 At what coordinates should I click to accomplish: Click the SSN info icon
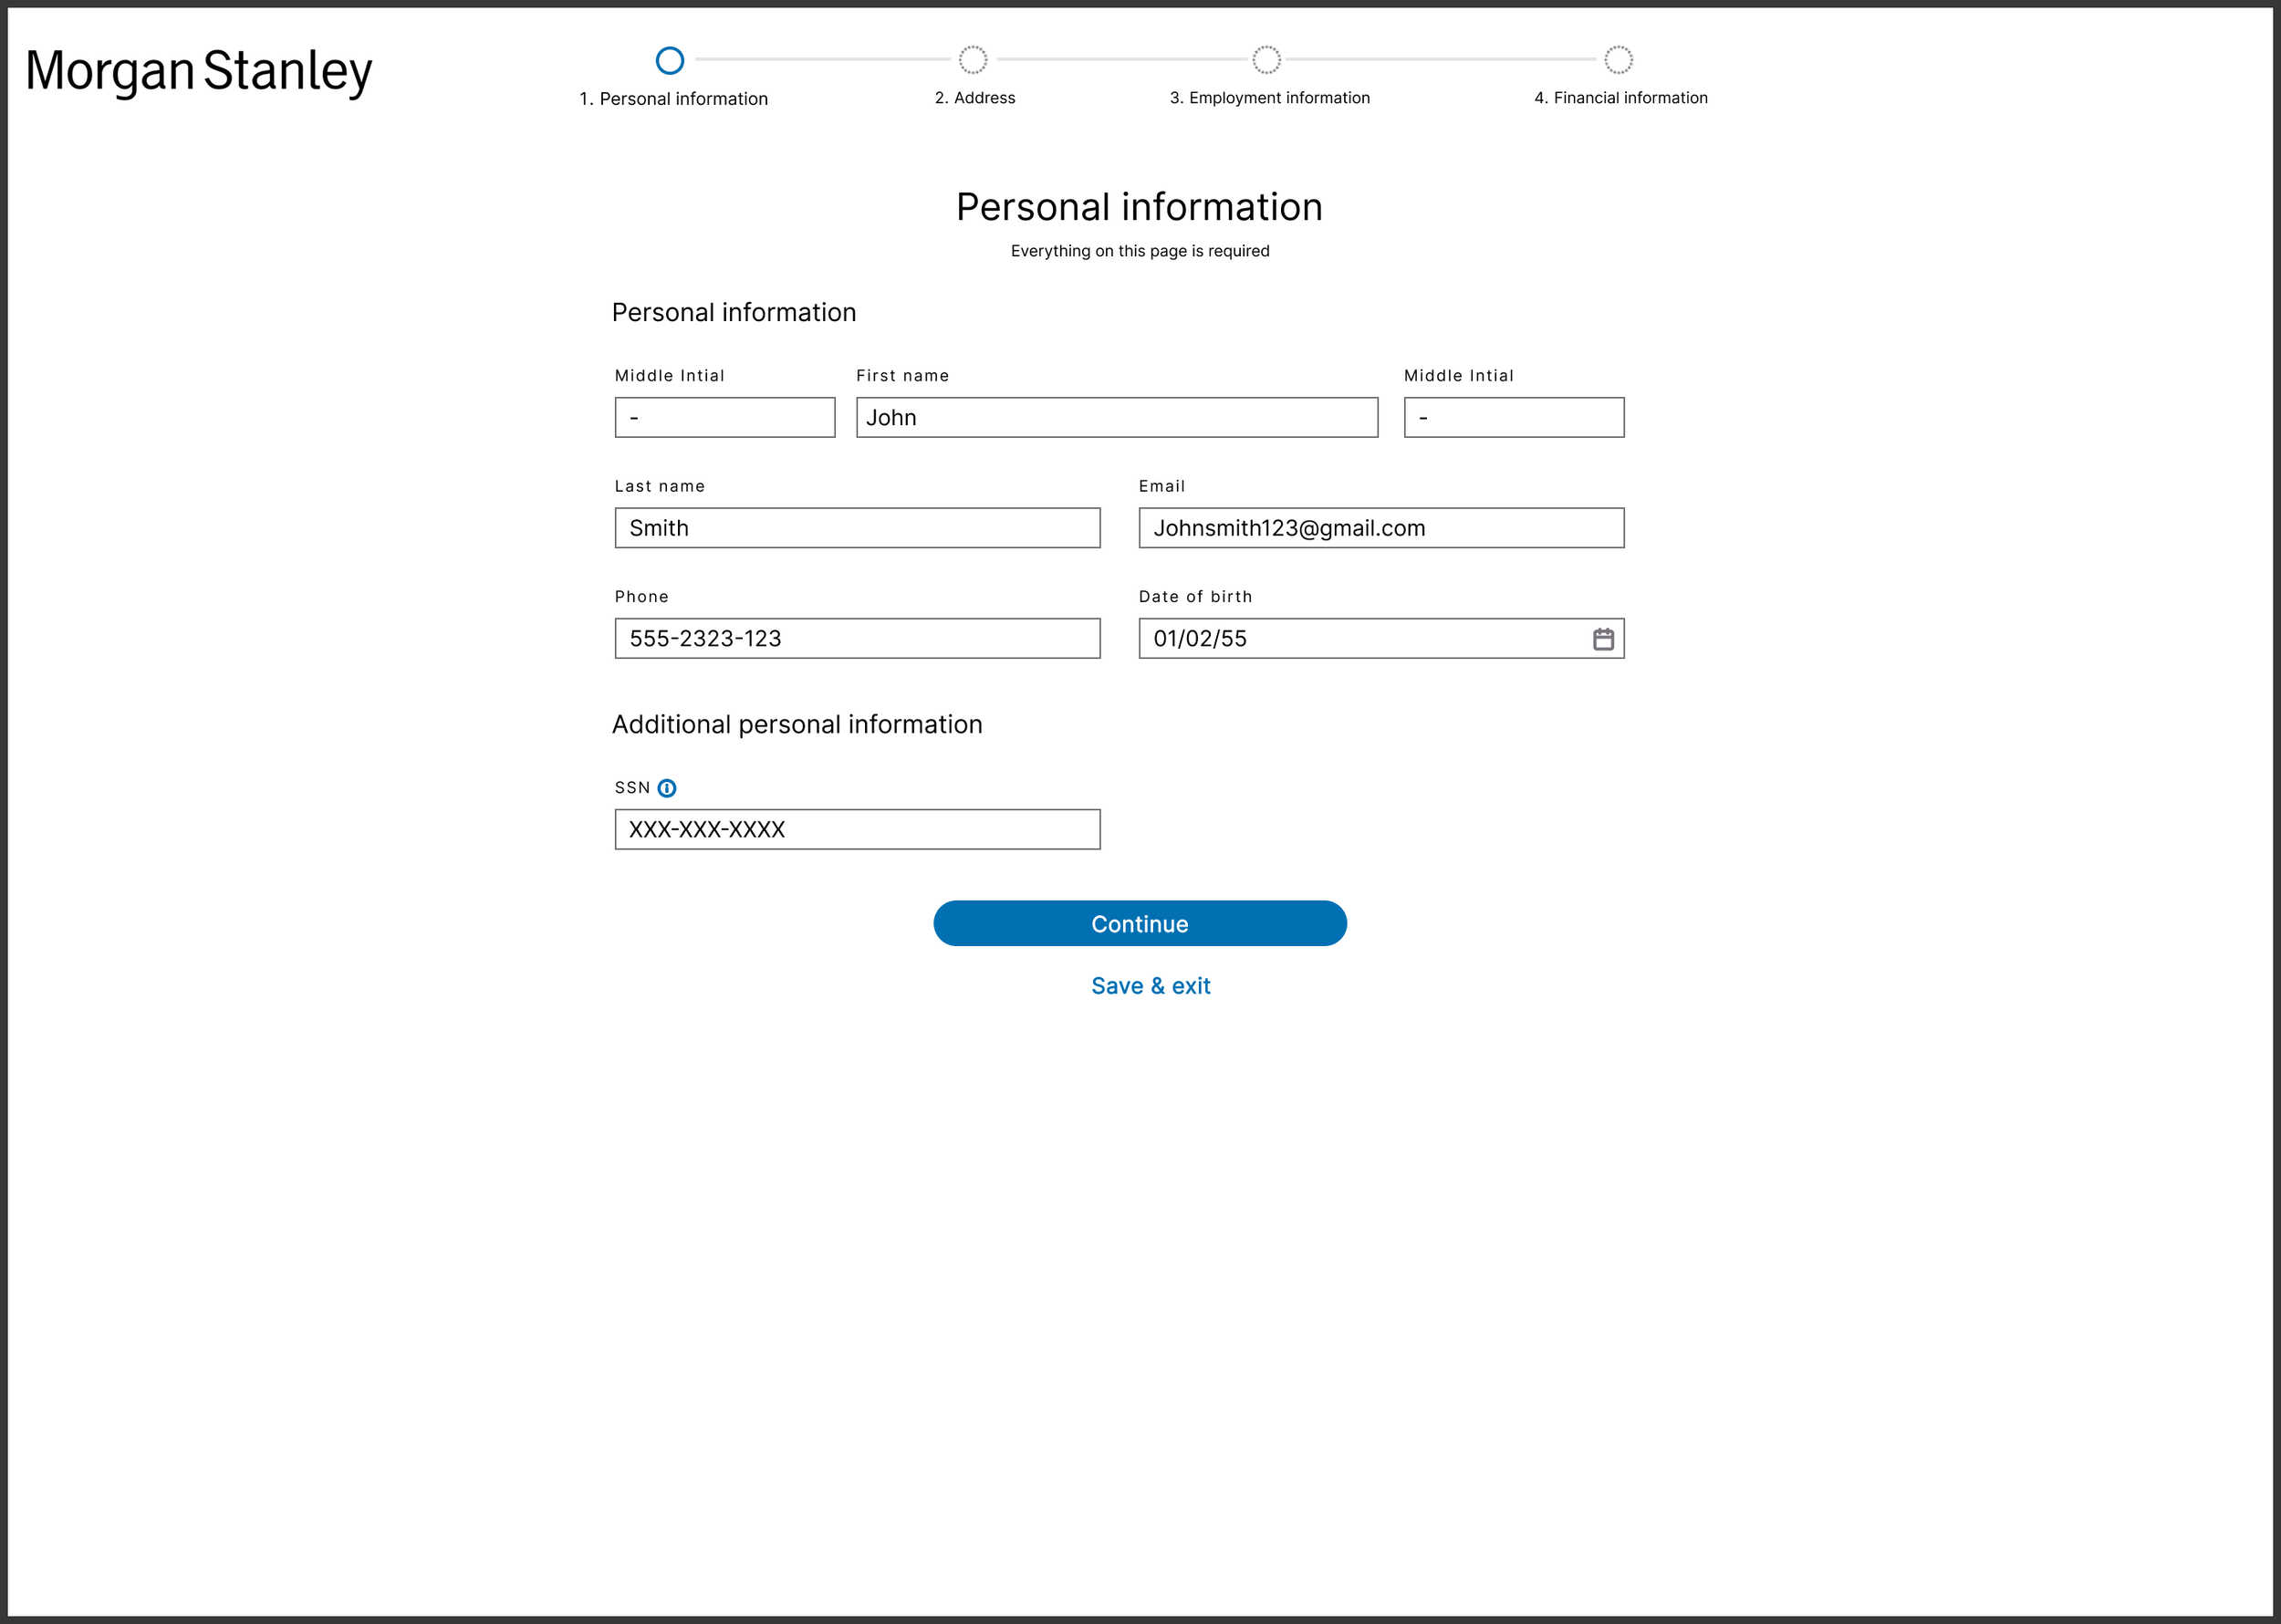point(667,788)
